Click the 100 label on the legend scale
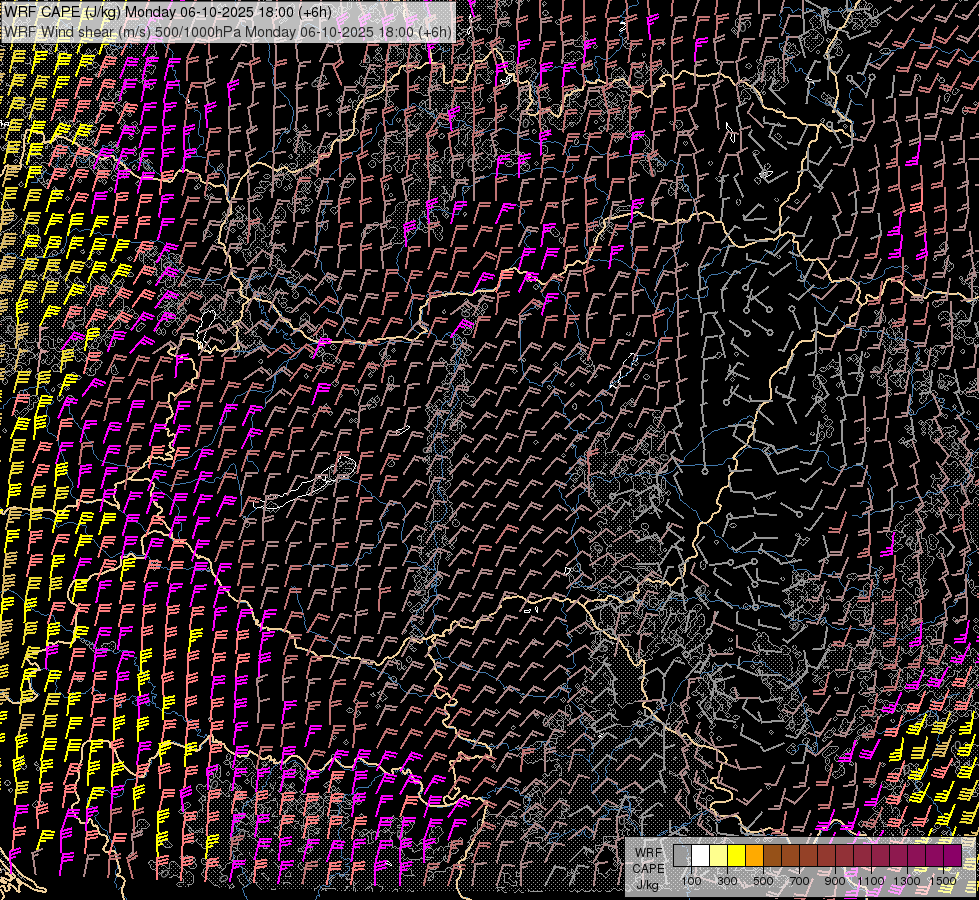Image resolution: width=979 pixels, height=900 pixels. click(x=691, y=880)
